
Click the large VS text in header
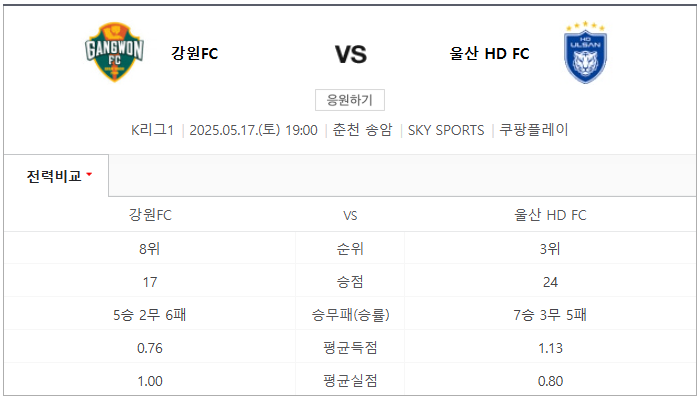(x=351, y=54)
